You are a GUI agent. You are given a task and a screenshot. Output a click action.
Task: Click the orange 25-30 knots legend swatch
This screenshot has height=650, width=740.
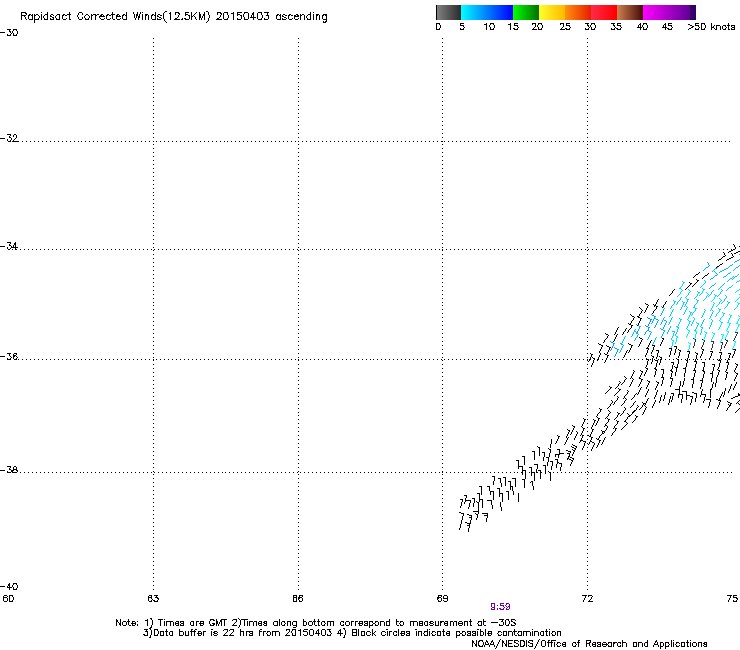pos(578,12)
